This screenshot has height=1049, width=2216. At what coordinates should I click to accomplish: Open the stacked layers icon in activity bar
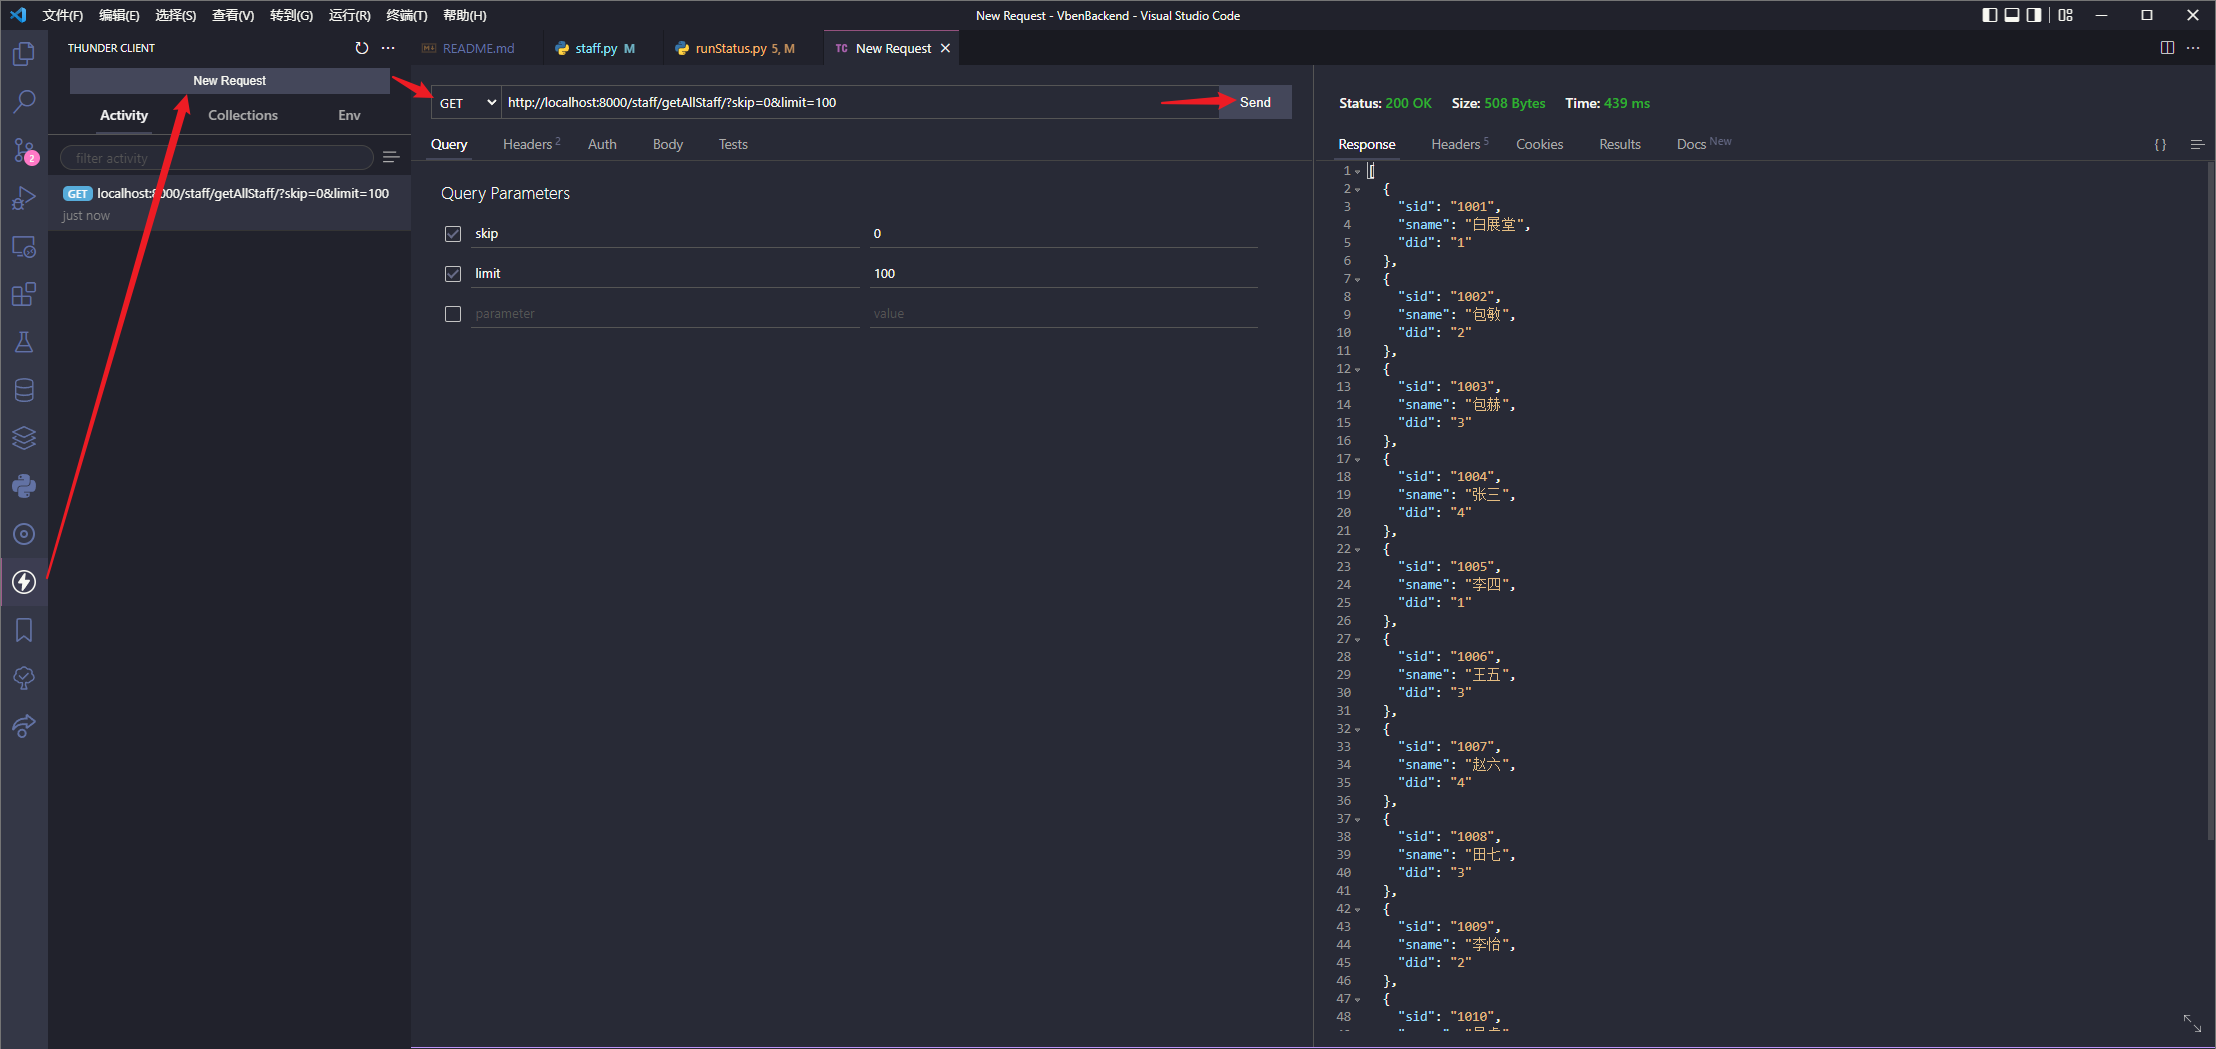(x=24, y=438)
